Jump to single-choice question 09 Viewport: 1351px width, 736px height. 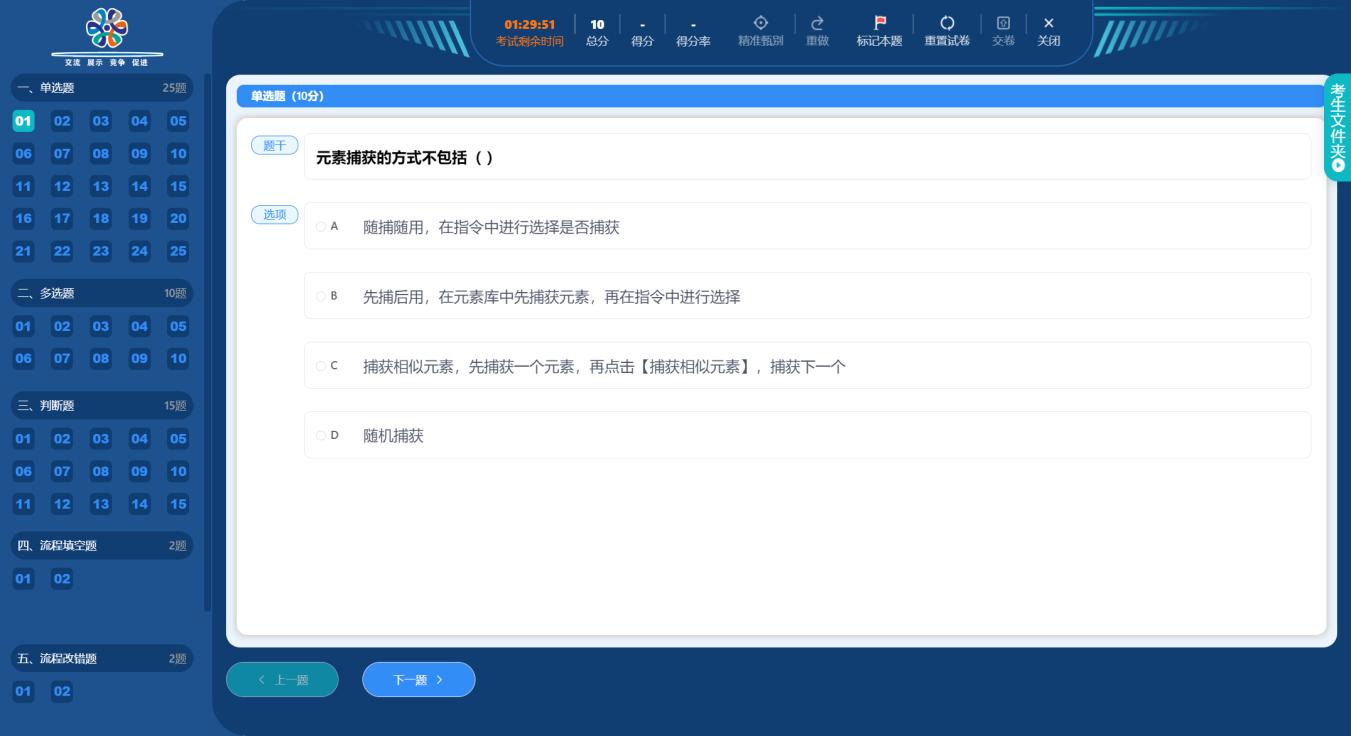139,154
